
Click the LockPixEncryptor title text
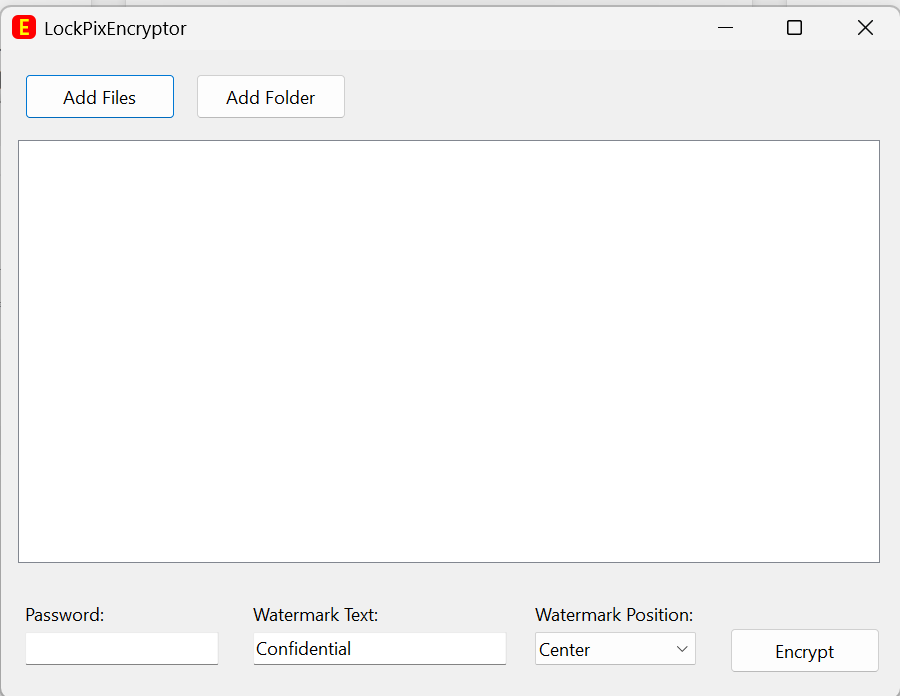pos(112,28)
